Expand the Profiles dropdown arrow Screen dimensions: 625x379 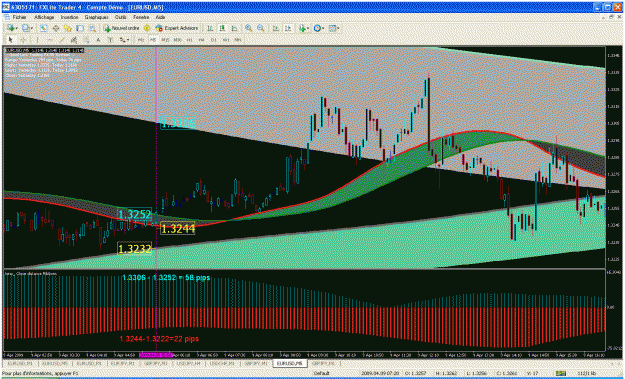[32, 28]
